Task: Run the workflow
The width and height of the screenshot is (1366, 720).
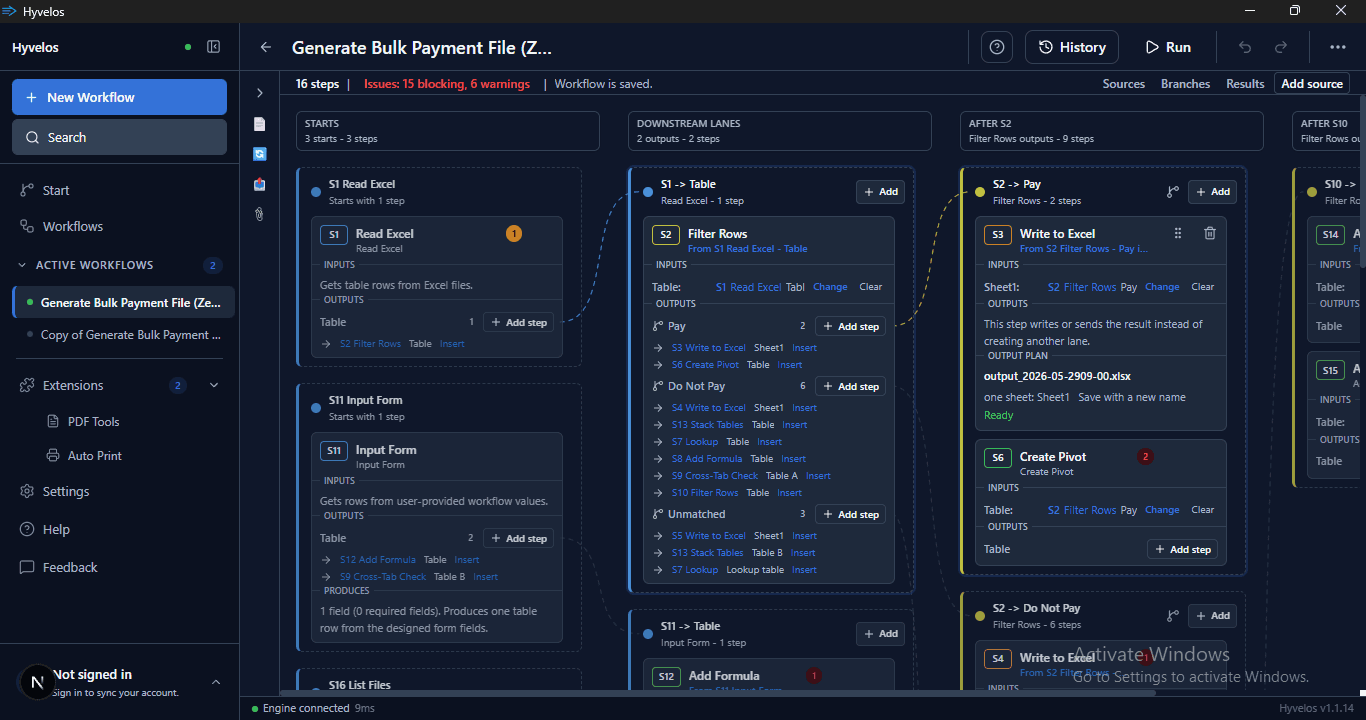Action: [x=1168, y=47]
